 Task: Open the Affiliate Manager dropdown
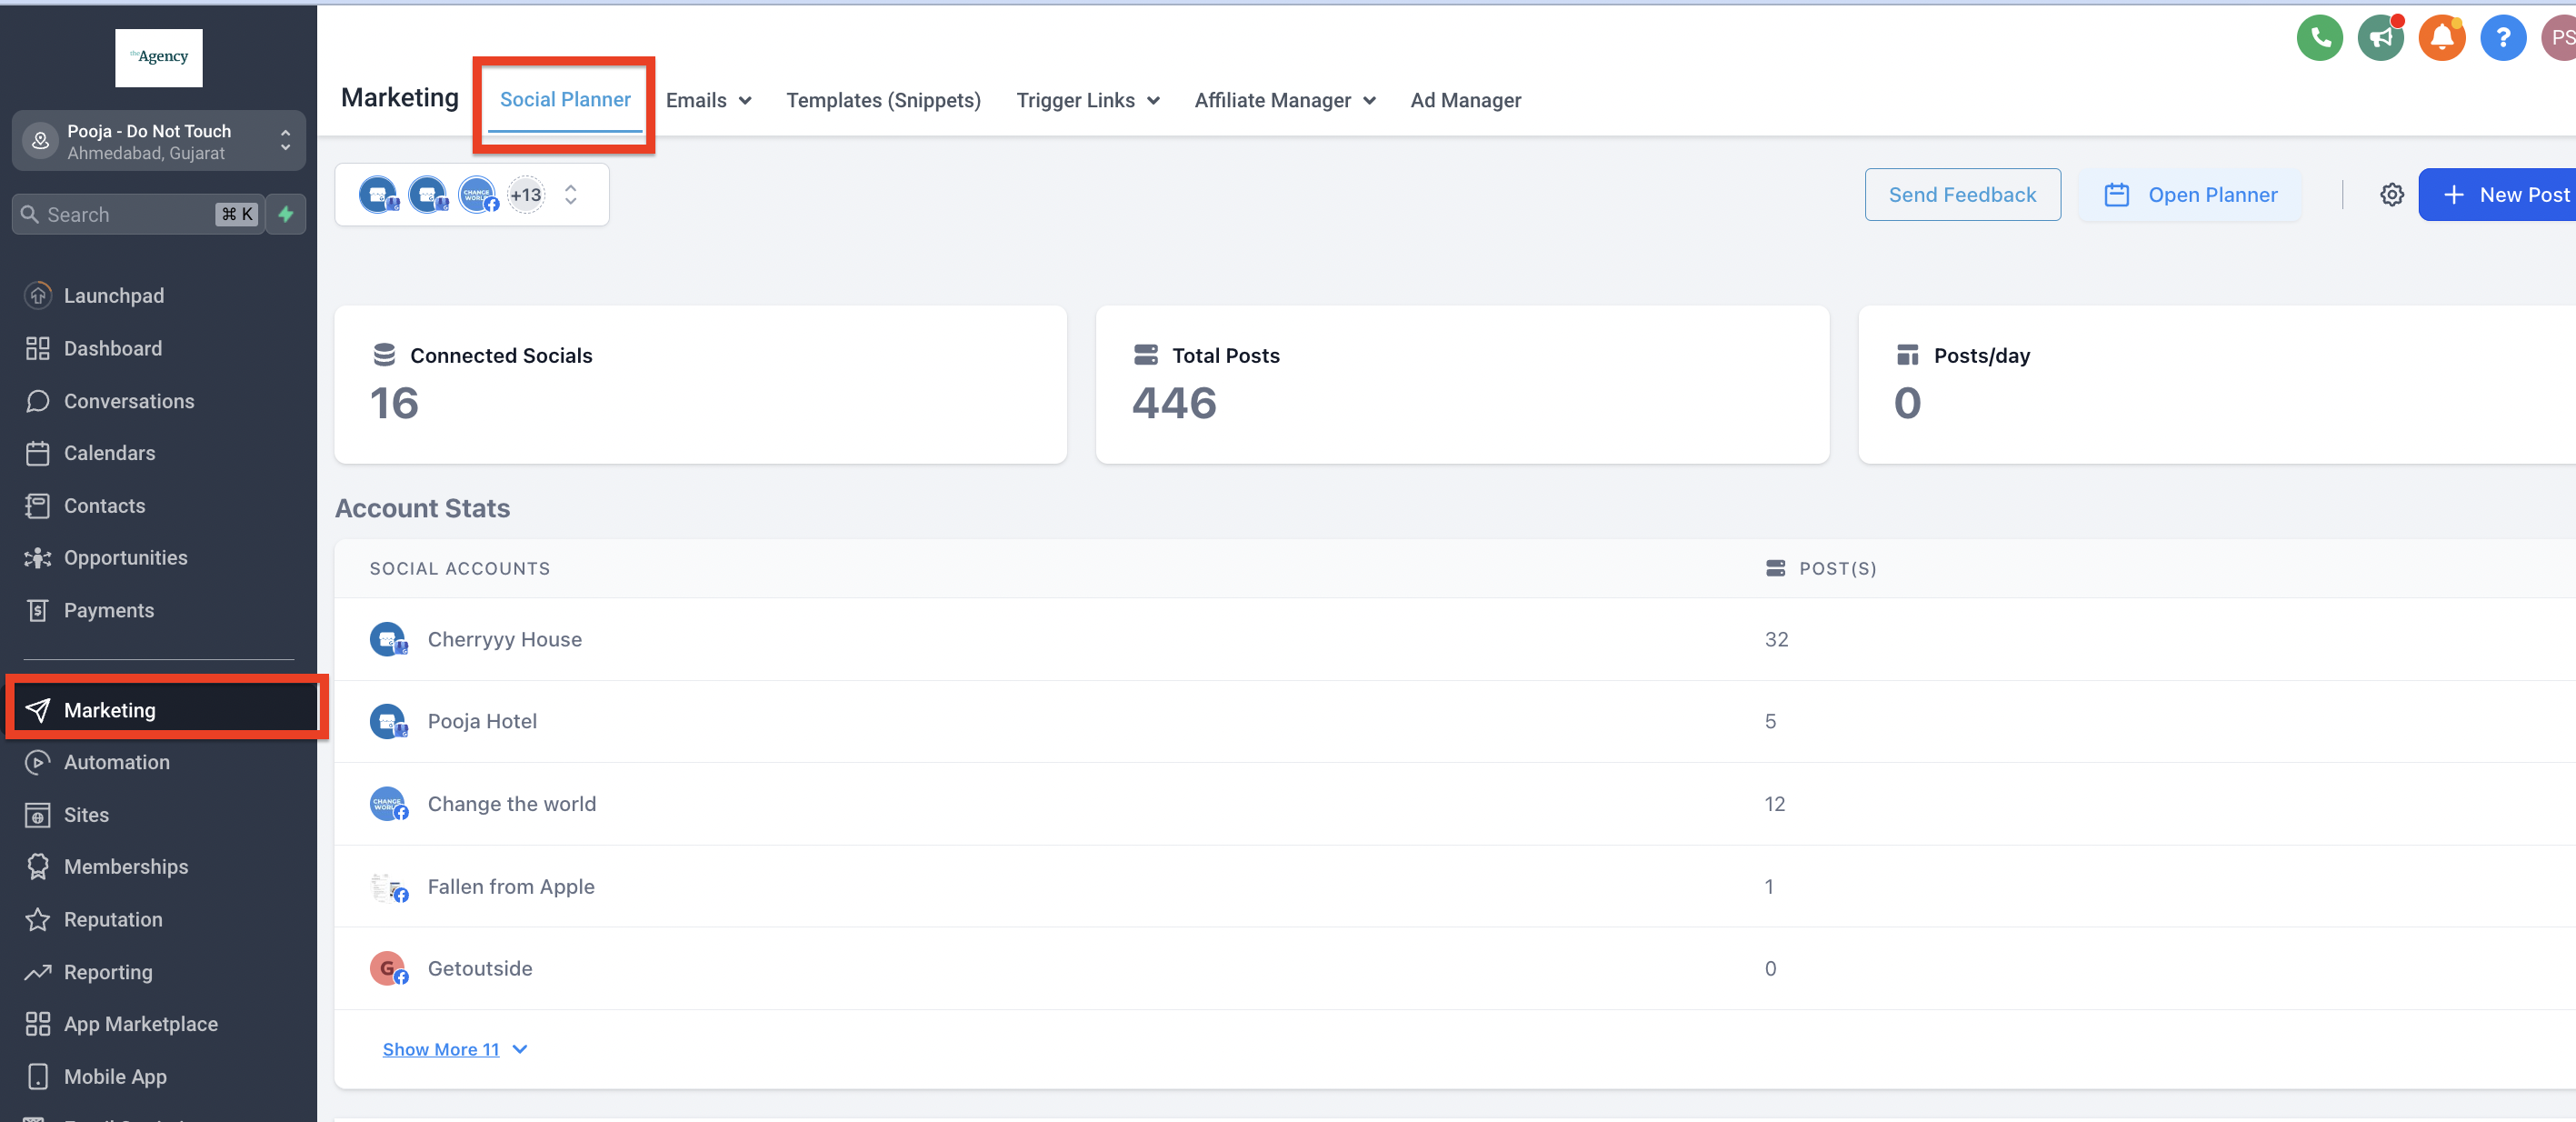click(1284, 100)
